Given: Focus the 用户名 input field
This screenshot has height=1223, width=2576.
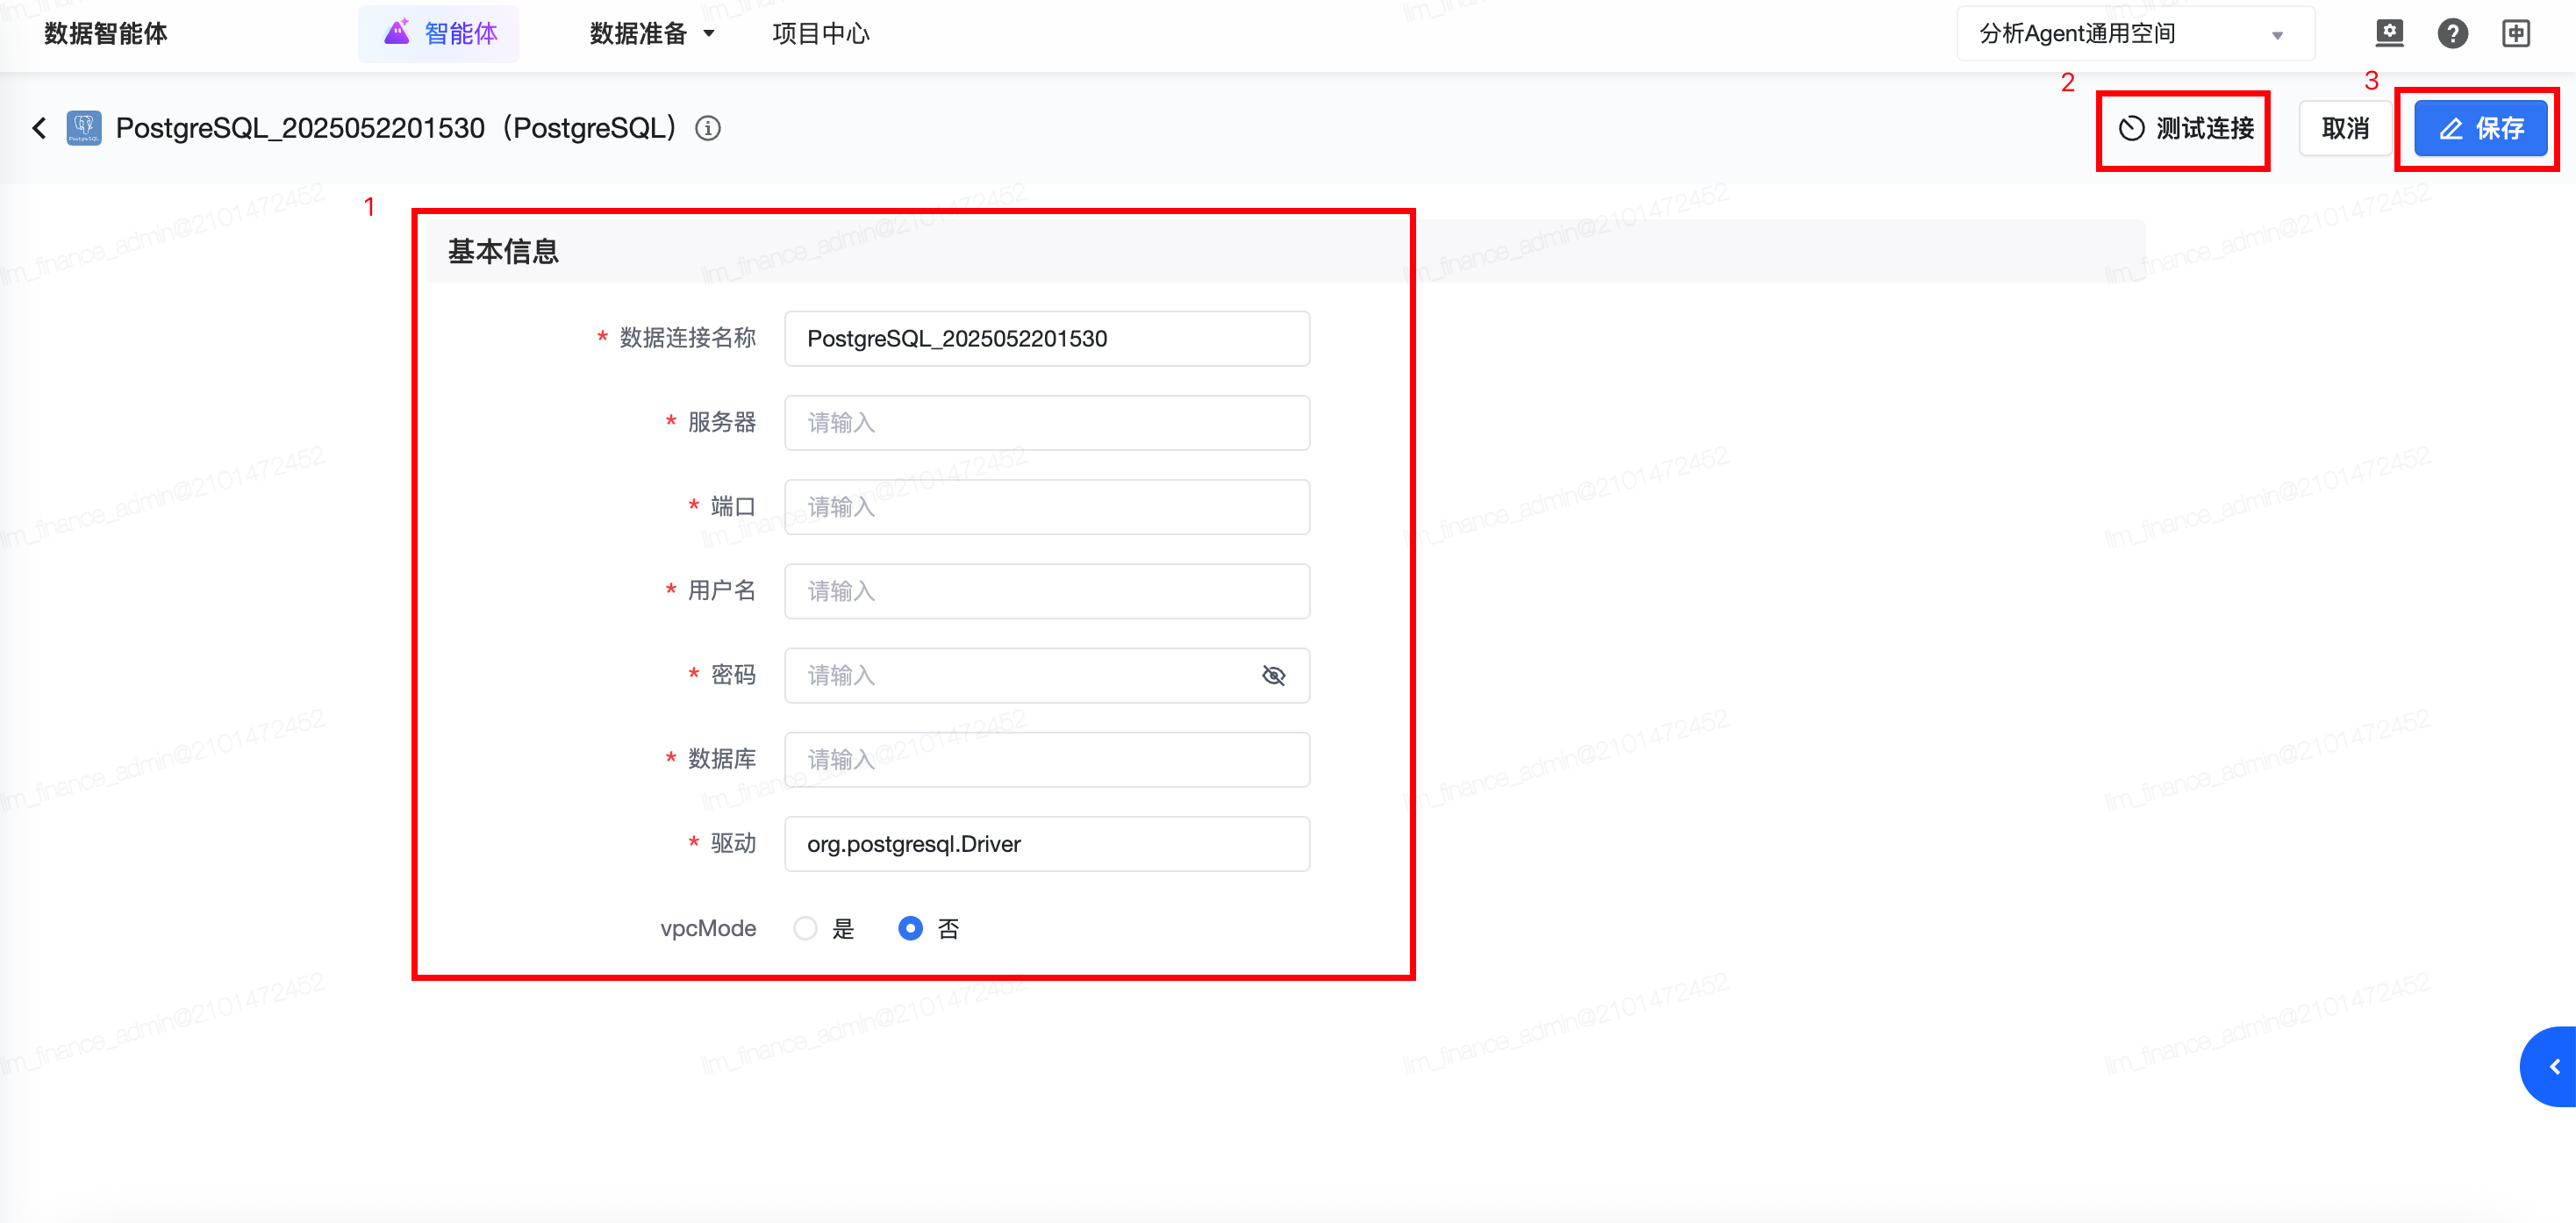Looking at the screenshot, I should click(1047, 591).
